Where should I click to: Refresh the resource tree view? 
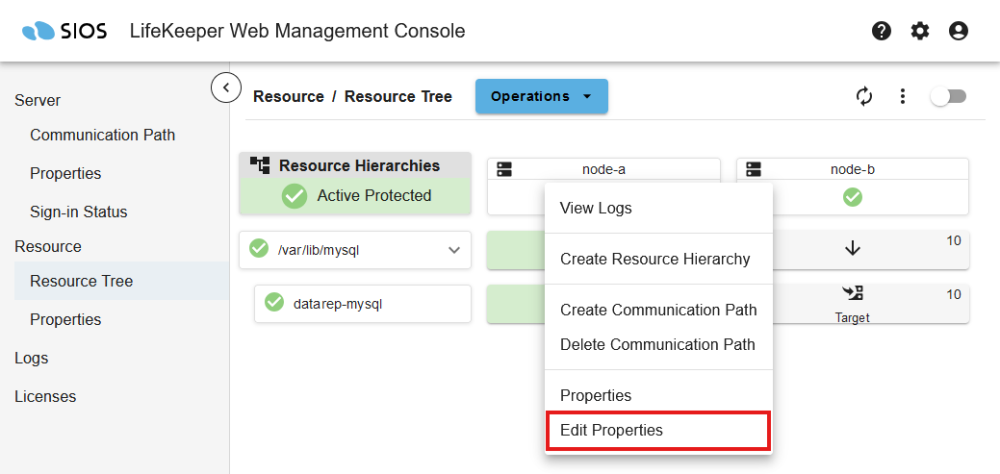click(864, 96)
